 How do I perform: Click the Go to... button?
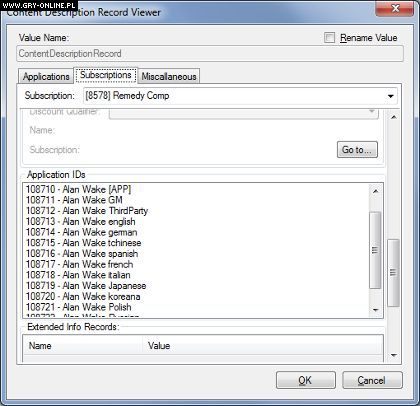coord(357,150)
